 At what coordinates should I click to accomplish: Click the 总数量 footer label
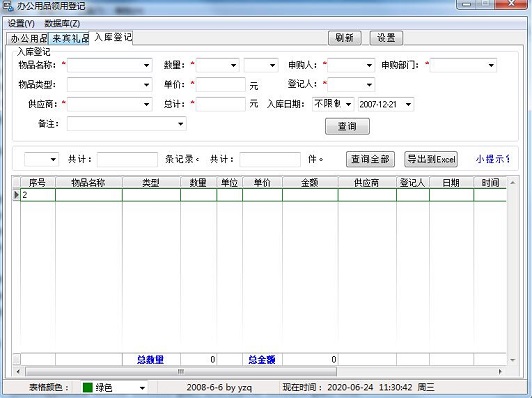coord(151,360)
